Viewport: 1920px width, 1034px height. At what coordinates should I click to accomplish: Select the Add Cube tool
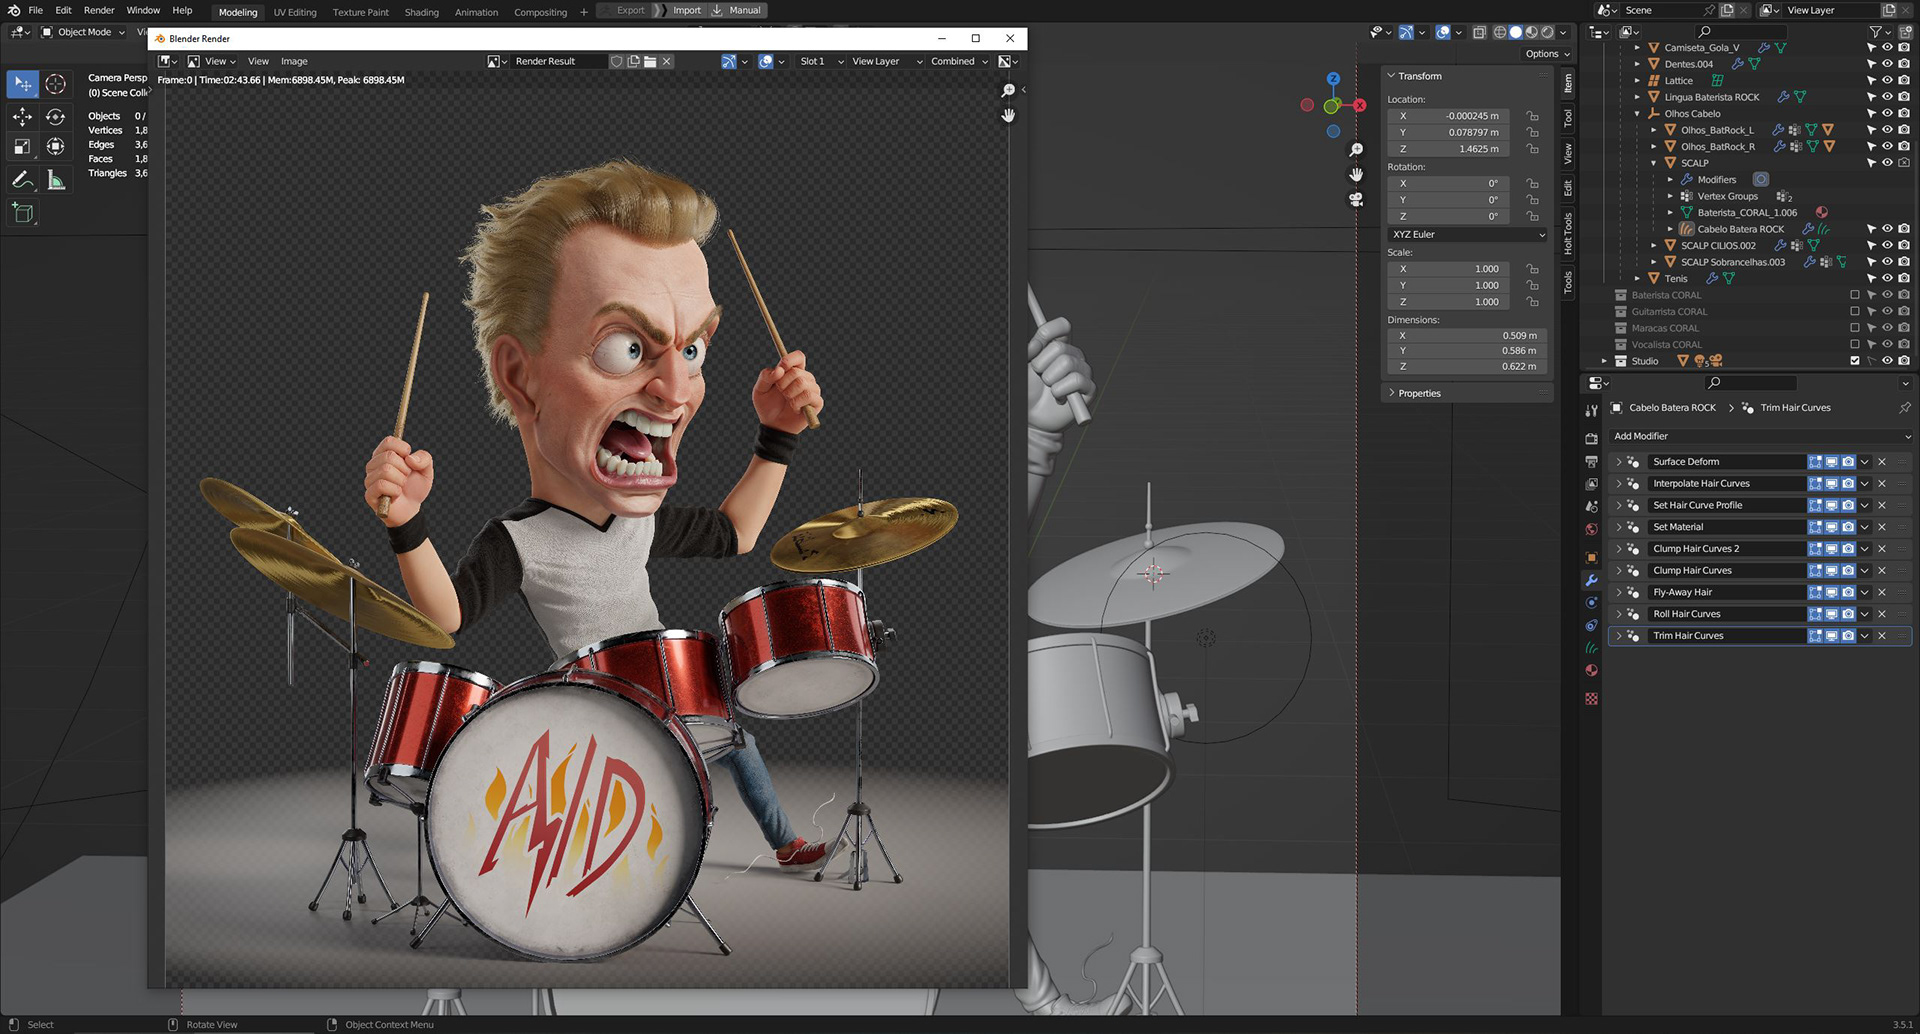click(22, 212)
